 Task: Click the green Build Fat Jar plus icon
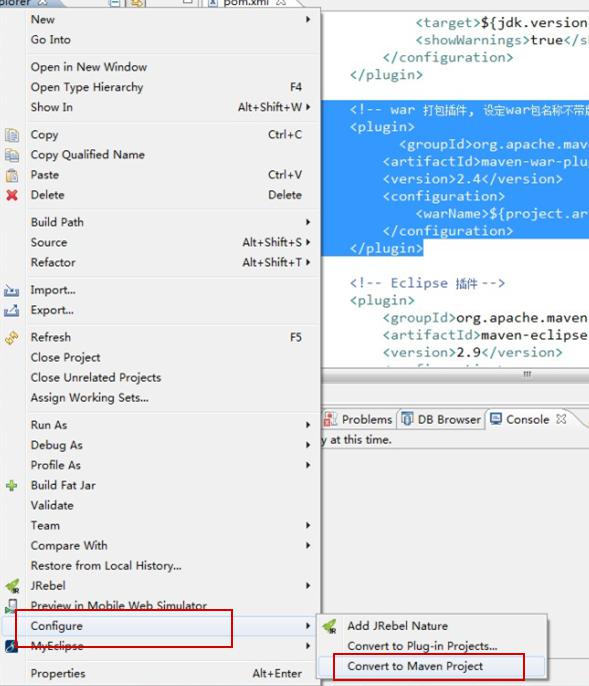pyautogui.click(x=12, y=485)
